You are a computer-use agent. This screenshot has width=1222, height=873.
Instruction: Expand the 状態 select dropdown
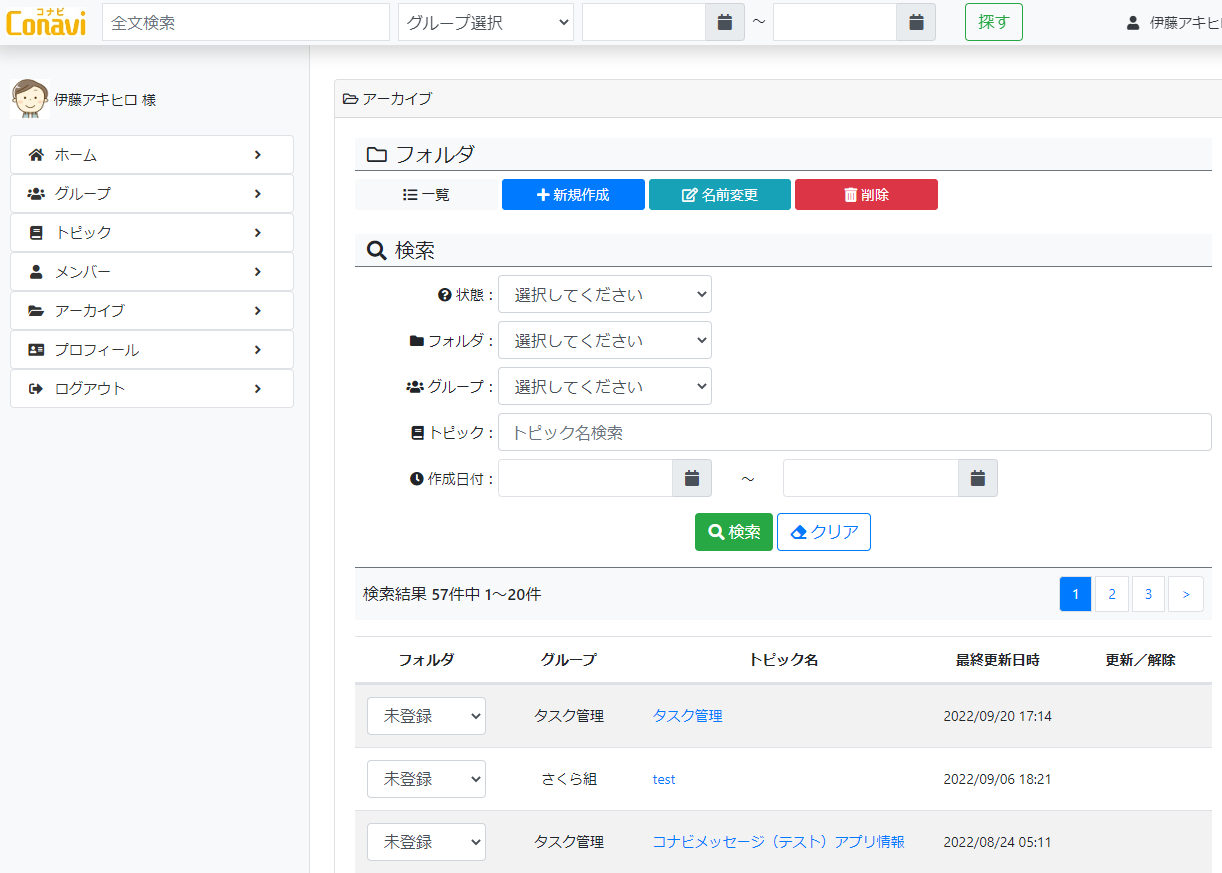point(604,295)
